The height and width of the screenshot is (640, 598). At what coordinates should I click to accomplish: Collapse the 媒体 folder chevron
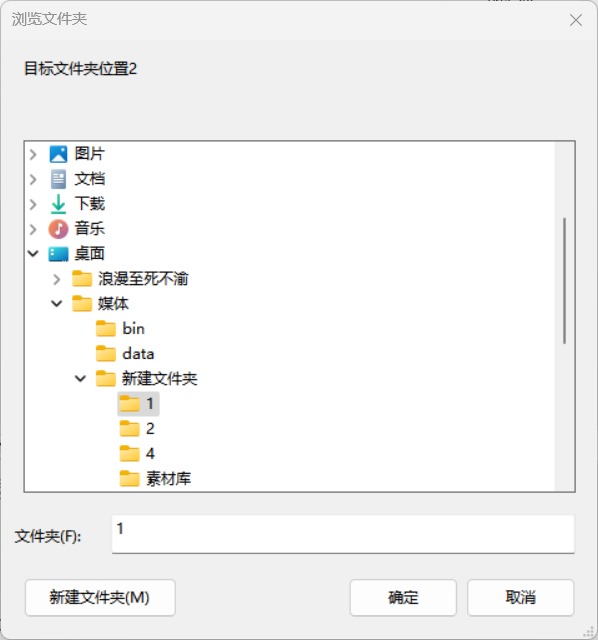(57, 304)
